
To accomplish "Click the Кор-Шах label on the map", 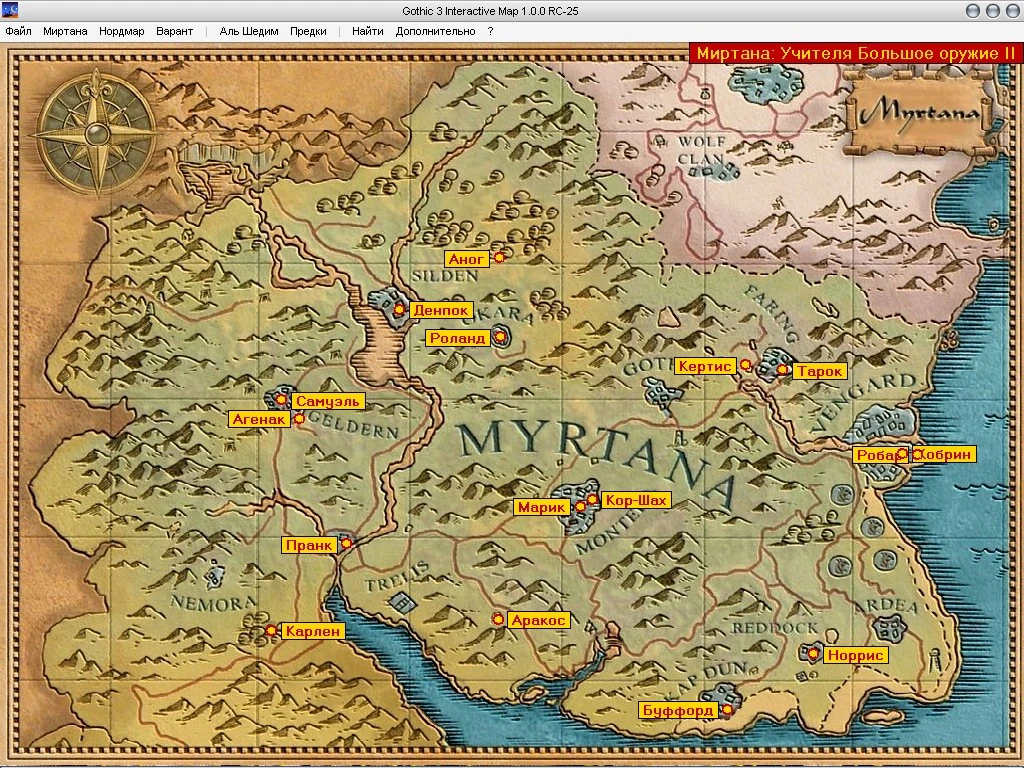I will [x=636, y=498].
